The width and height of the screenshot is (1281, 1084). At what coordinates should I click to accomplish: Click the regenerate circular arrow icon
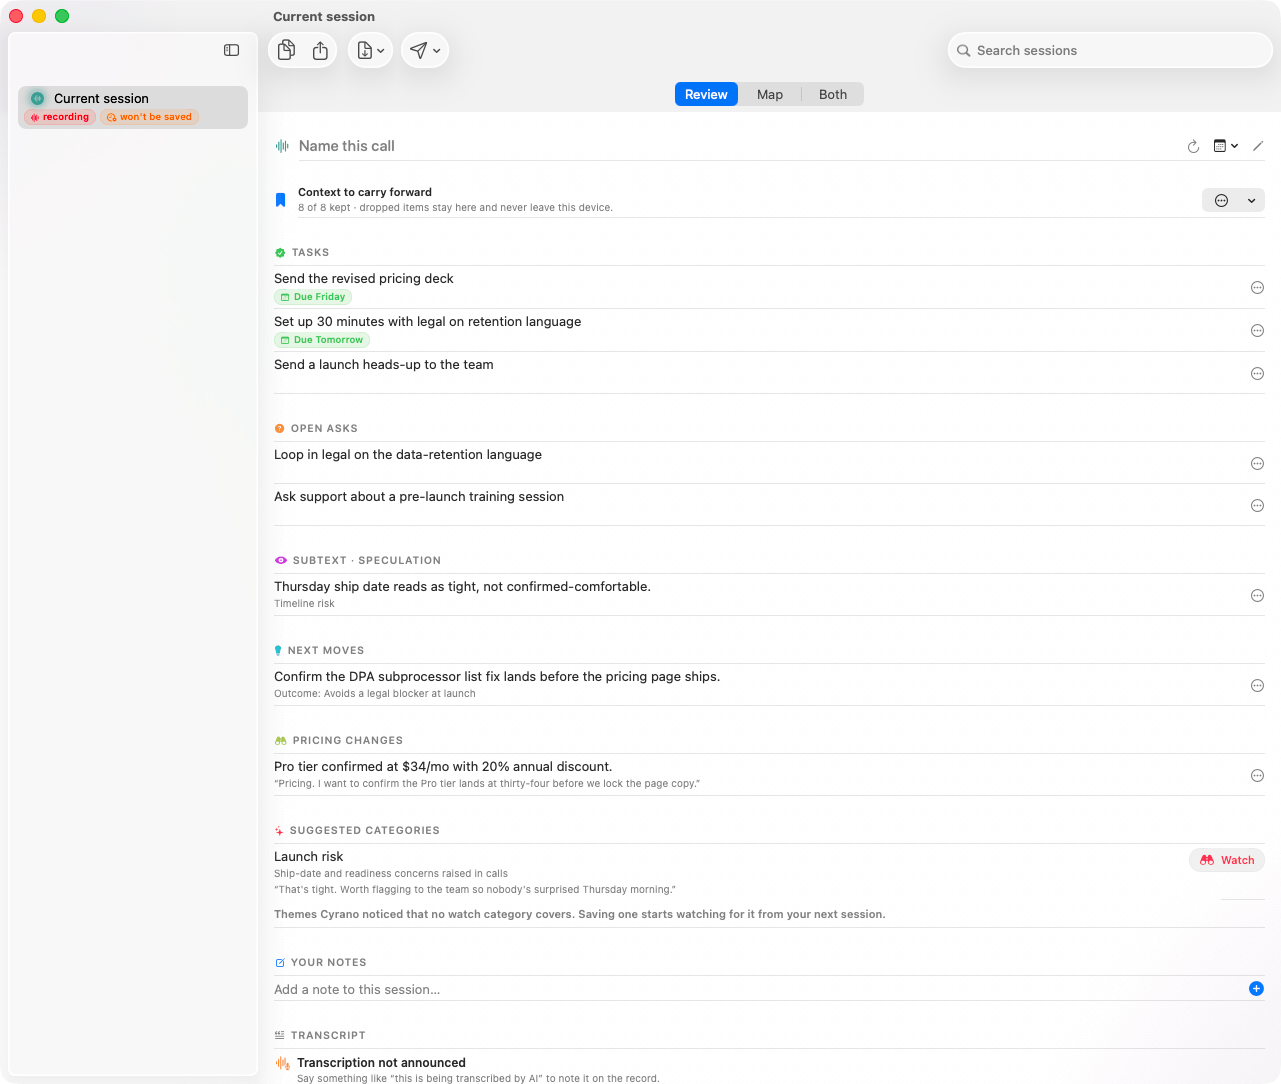[x=1193, y=146]
